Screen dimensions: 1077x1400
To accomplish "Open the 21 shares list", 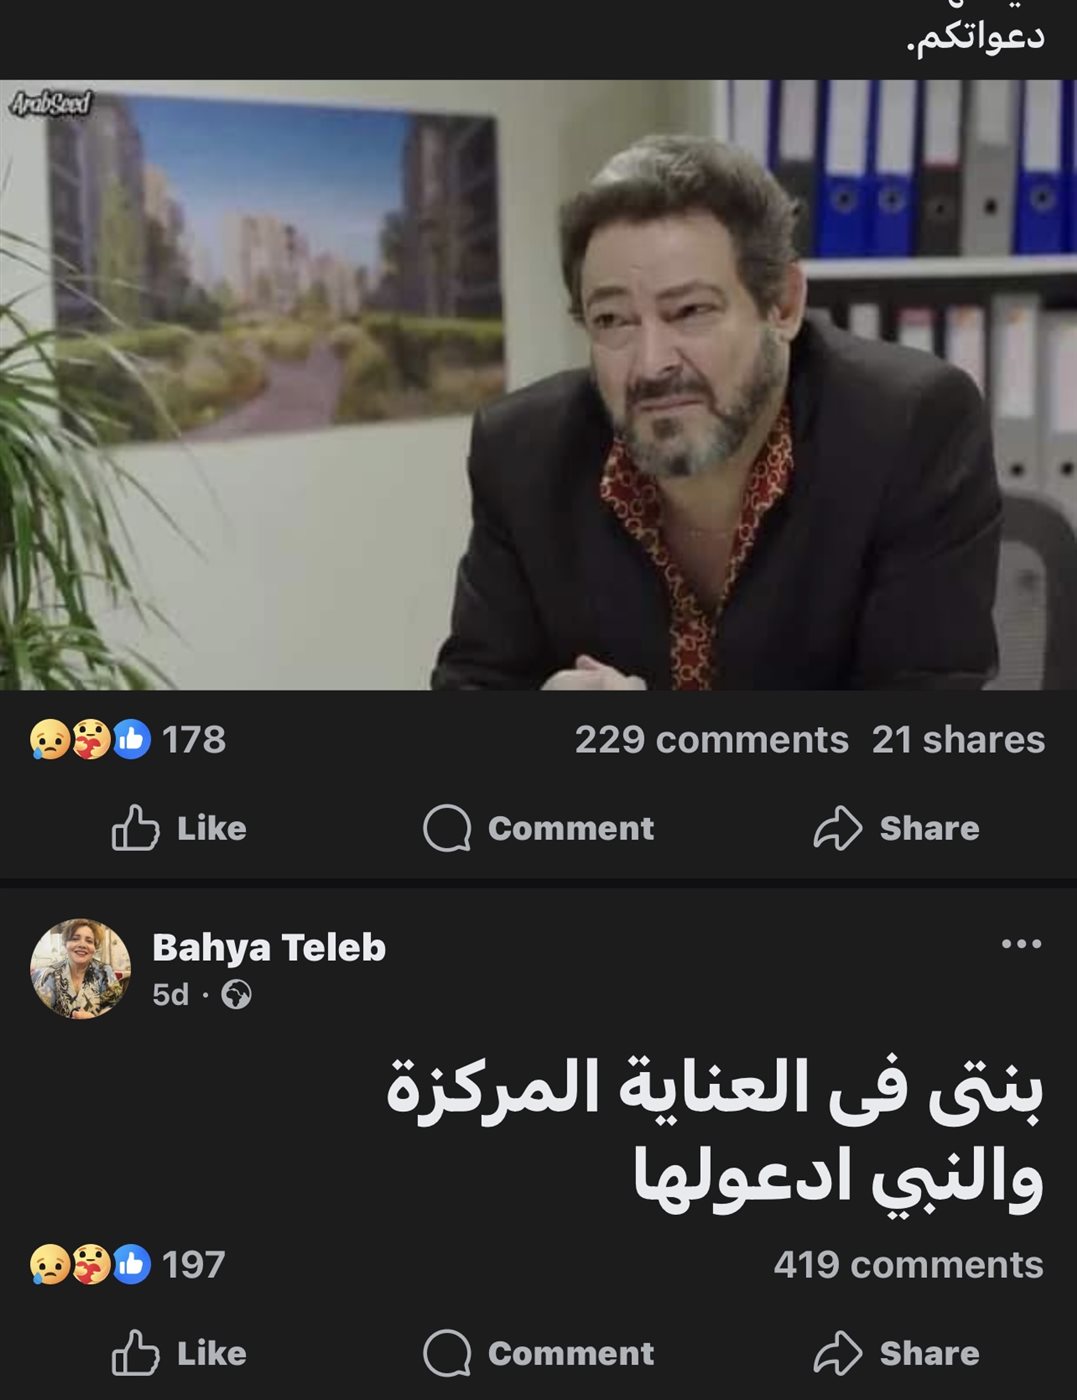I will 958,740.
